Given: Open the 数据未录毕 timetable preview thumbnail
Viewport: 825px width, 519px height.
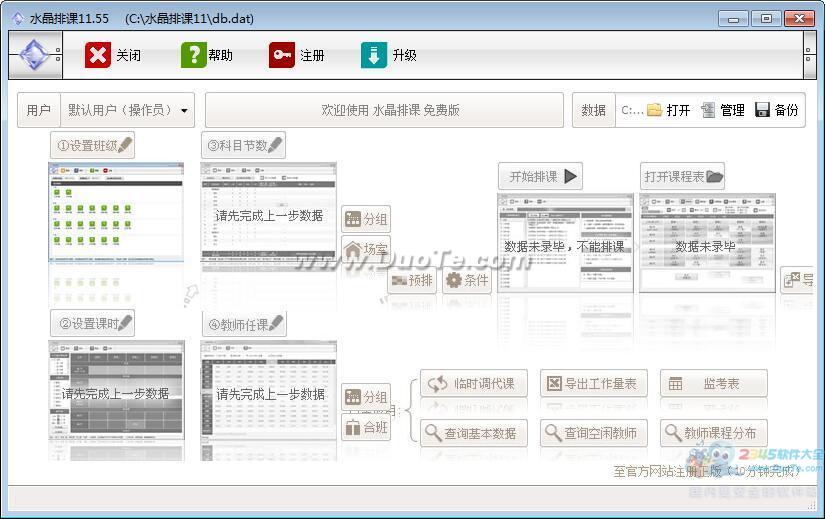Looking at the screenshot, I should (x=707, y=243).
